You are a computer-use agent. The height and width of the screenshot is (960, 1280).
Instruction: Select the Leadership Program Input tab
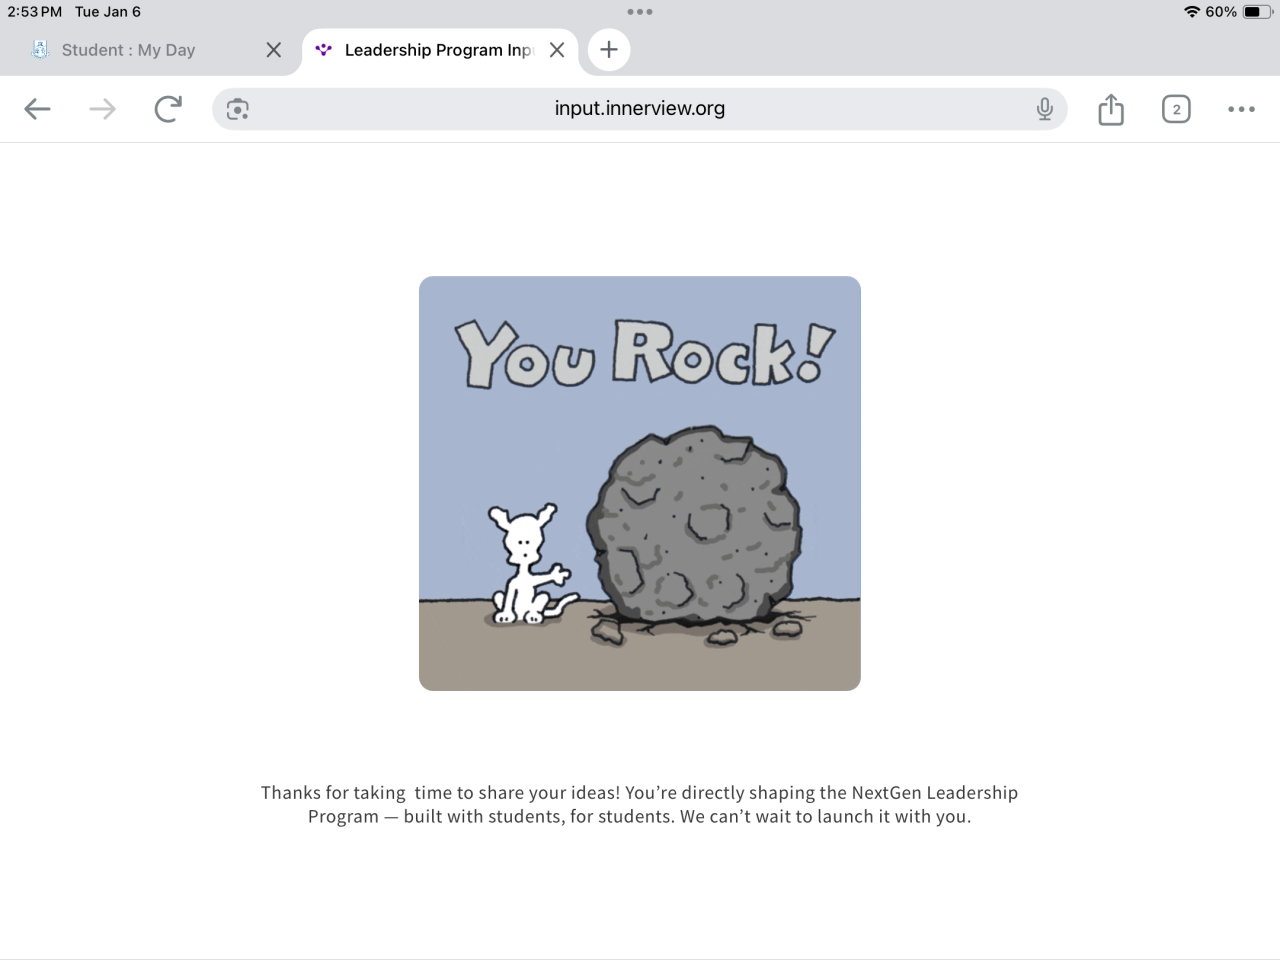click(x=440, y=51)
